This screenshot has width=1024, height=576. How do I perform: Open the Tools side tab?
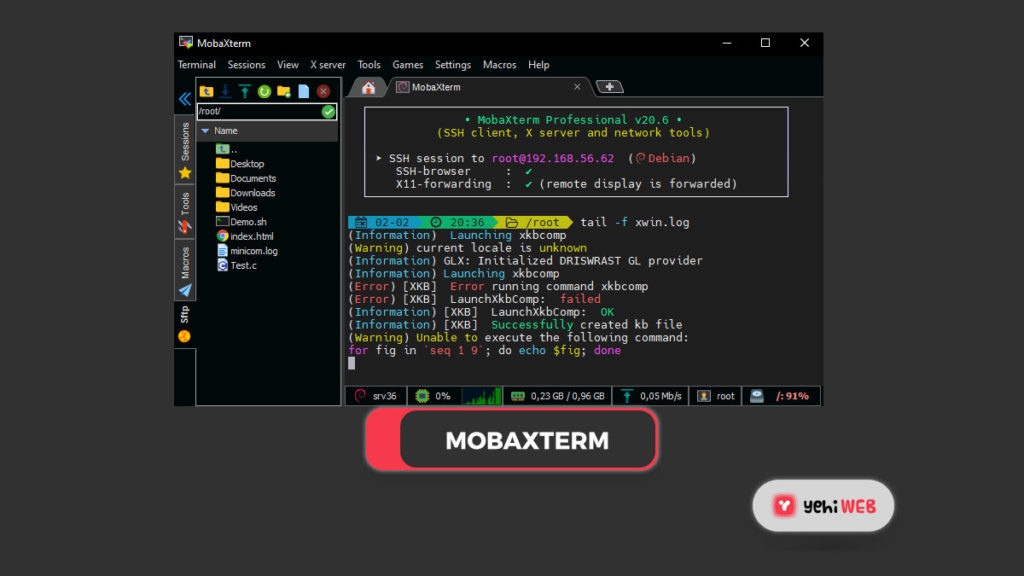tap(185, 211)
